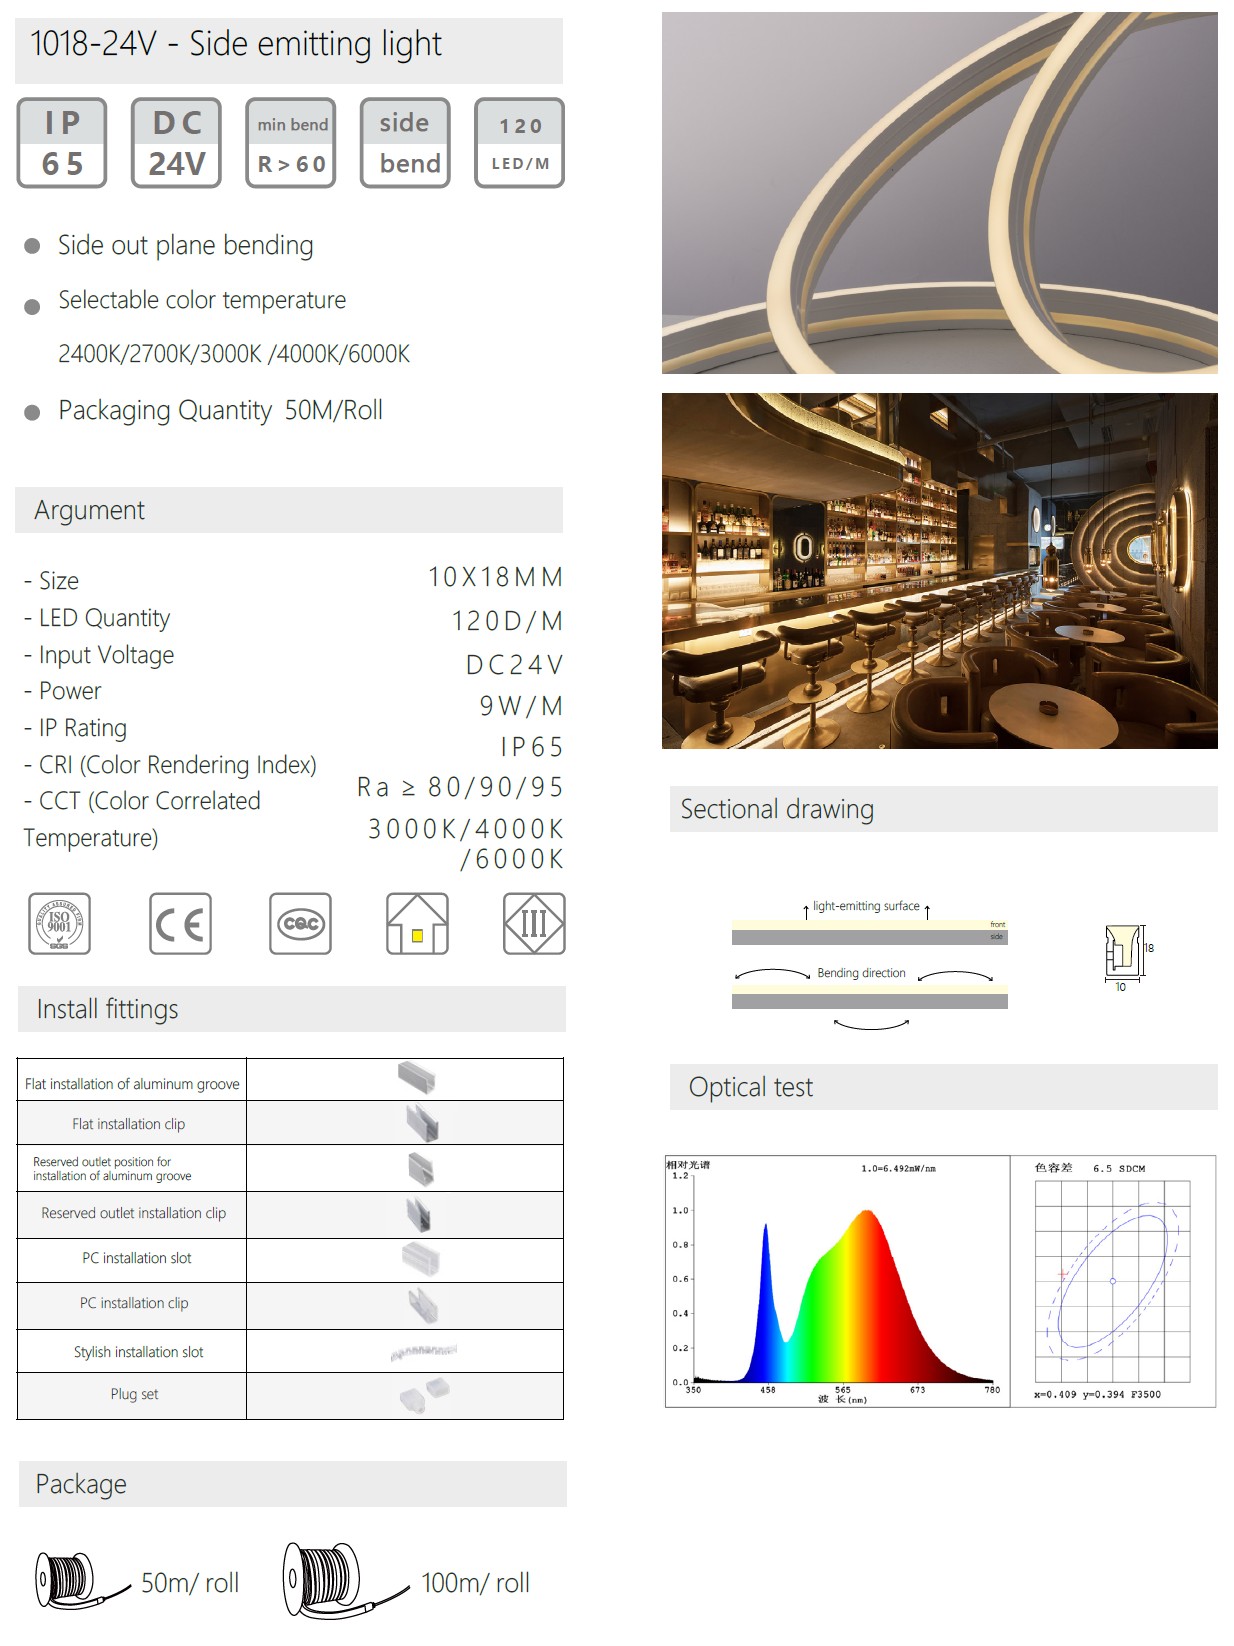This screenshot has height=1646, width=1234.
Task: Click the 120 LED/M badge
Action: 520,143
